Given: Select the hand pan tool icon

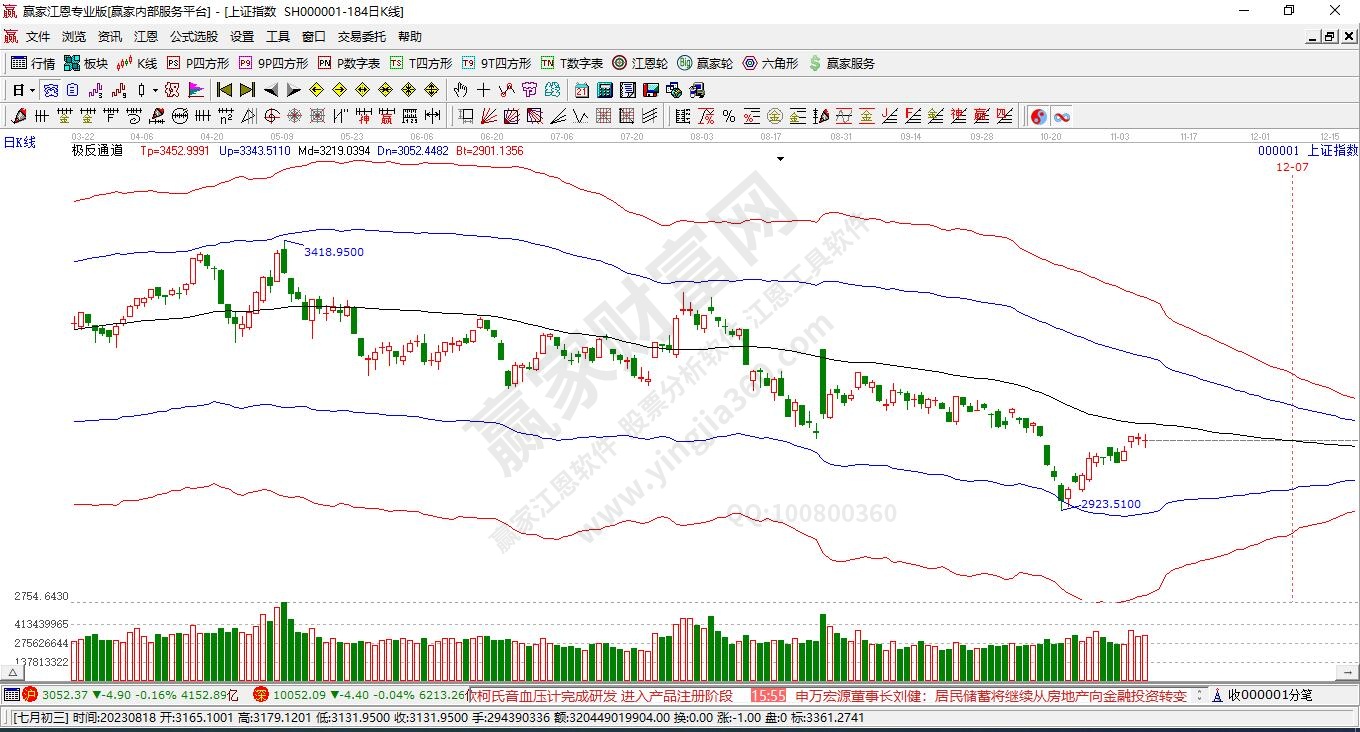Looking at the screenshot, I should click(460, 90).
